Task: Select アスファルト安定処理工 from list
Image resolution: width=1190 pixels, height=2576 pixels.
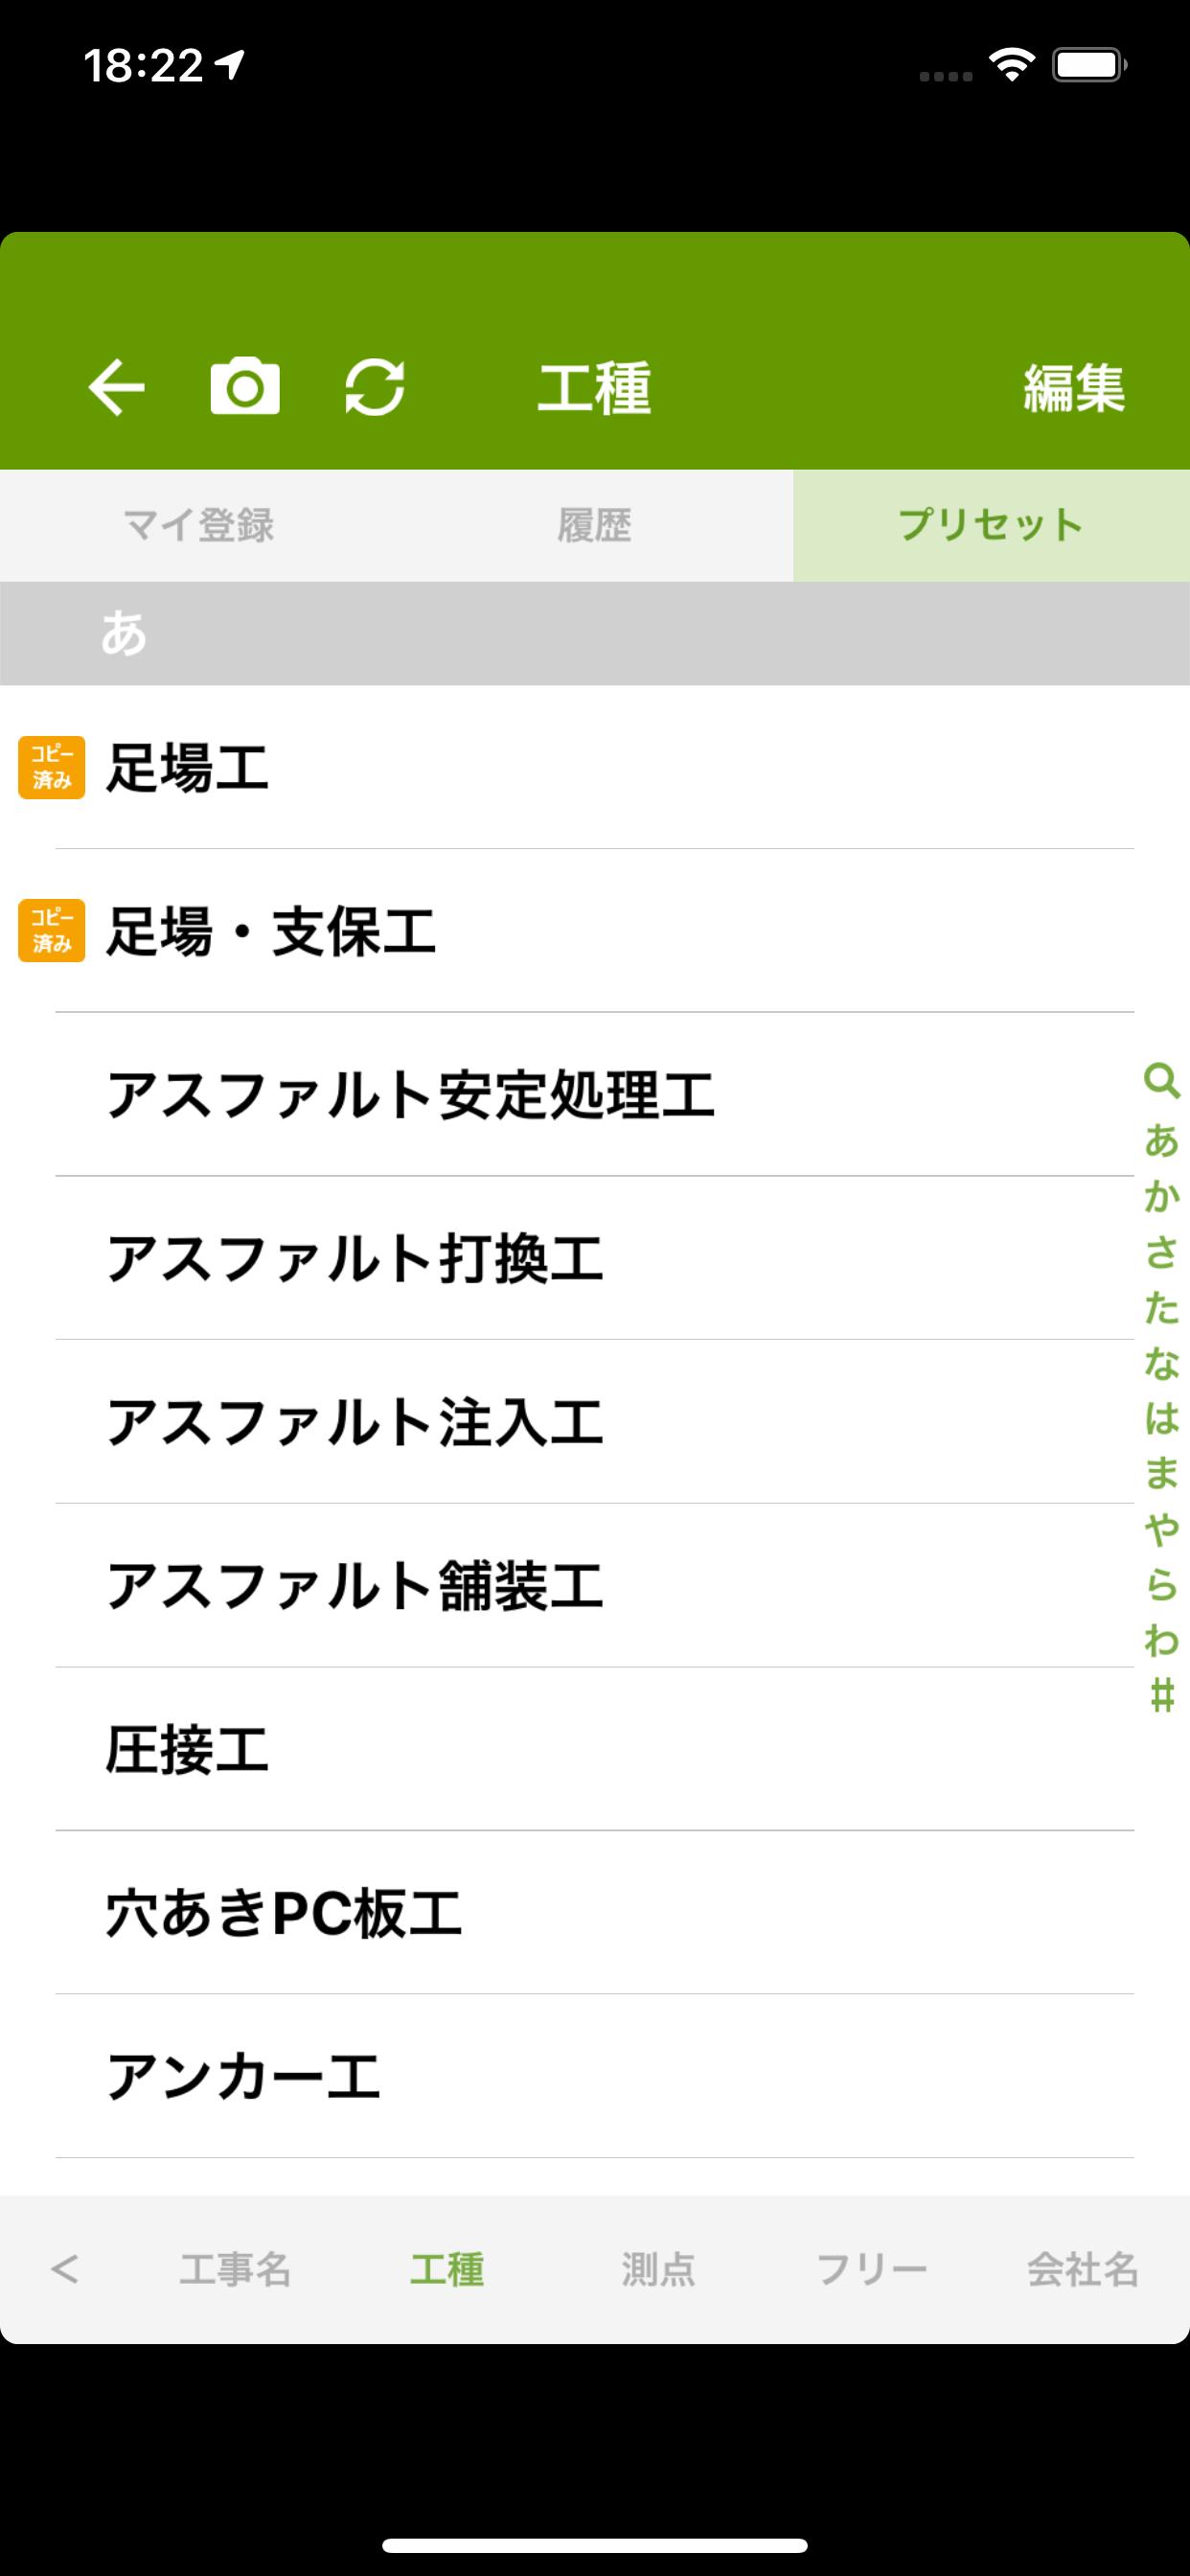Action: click(595, 1095)
